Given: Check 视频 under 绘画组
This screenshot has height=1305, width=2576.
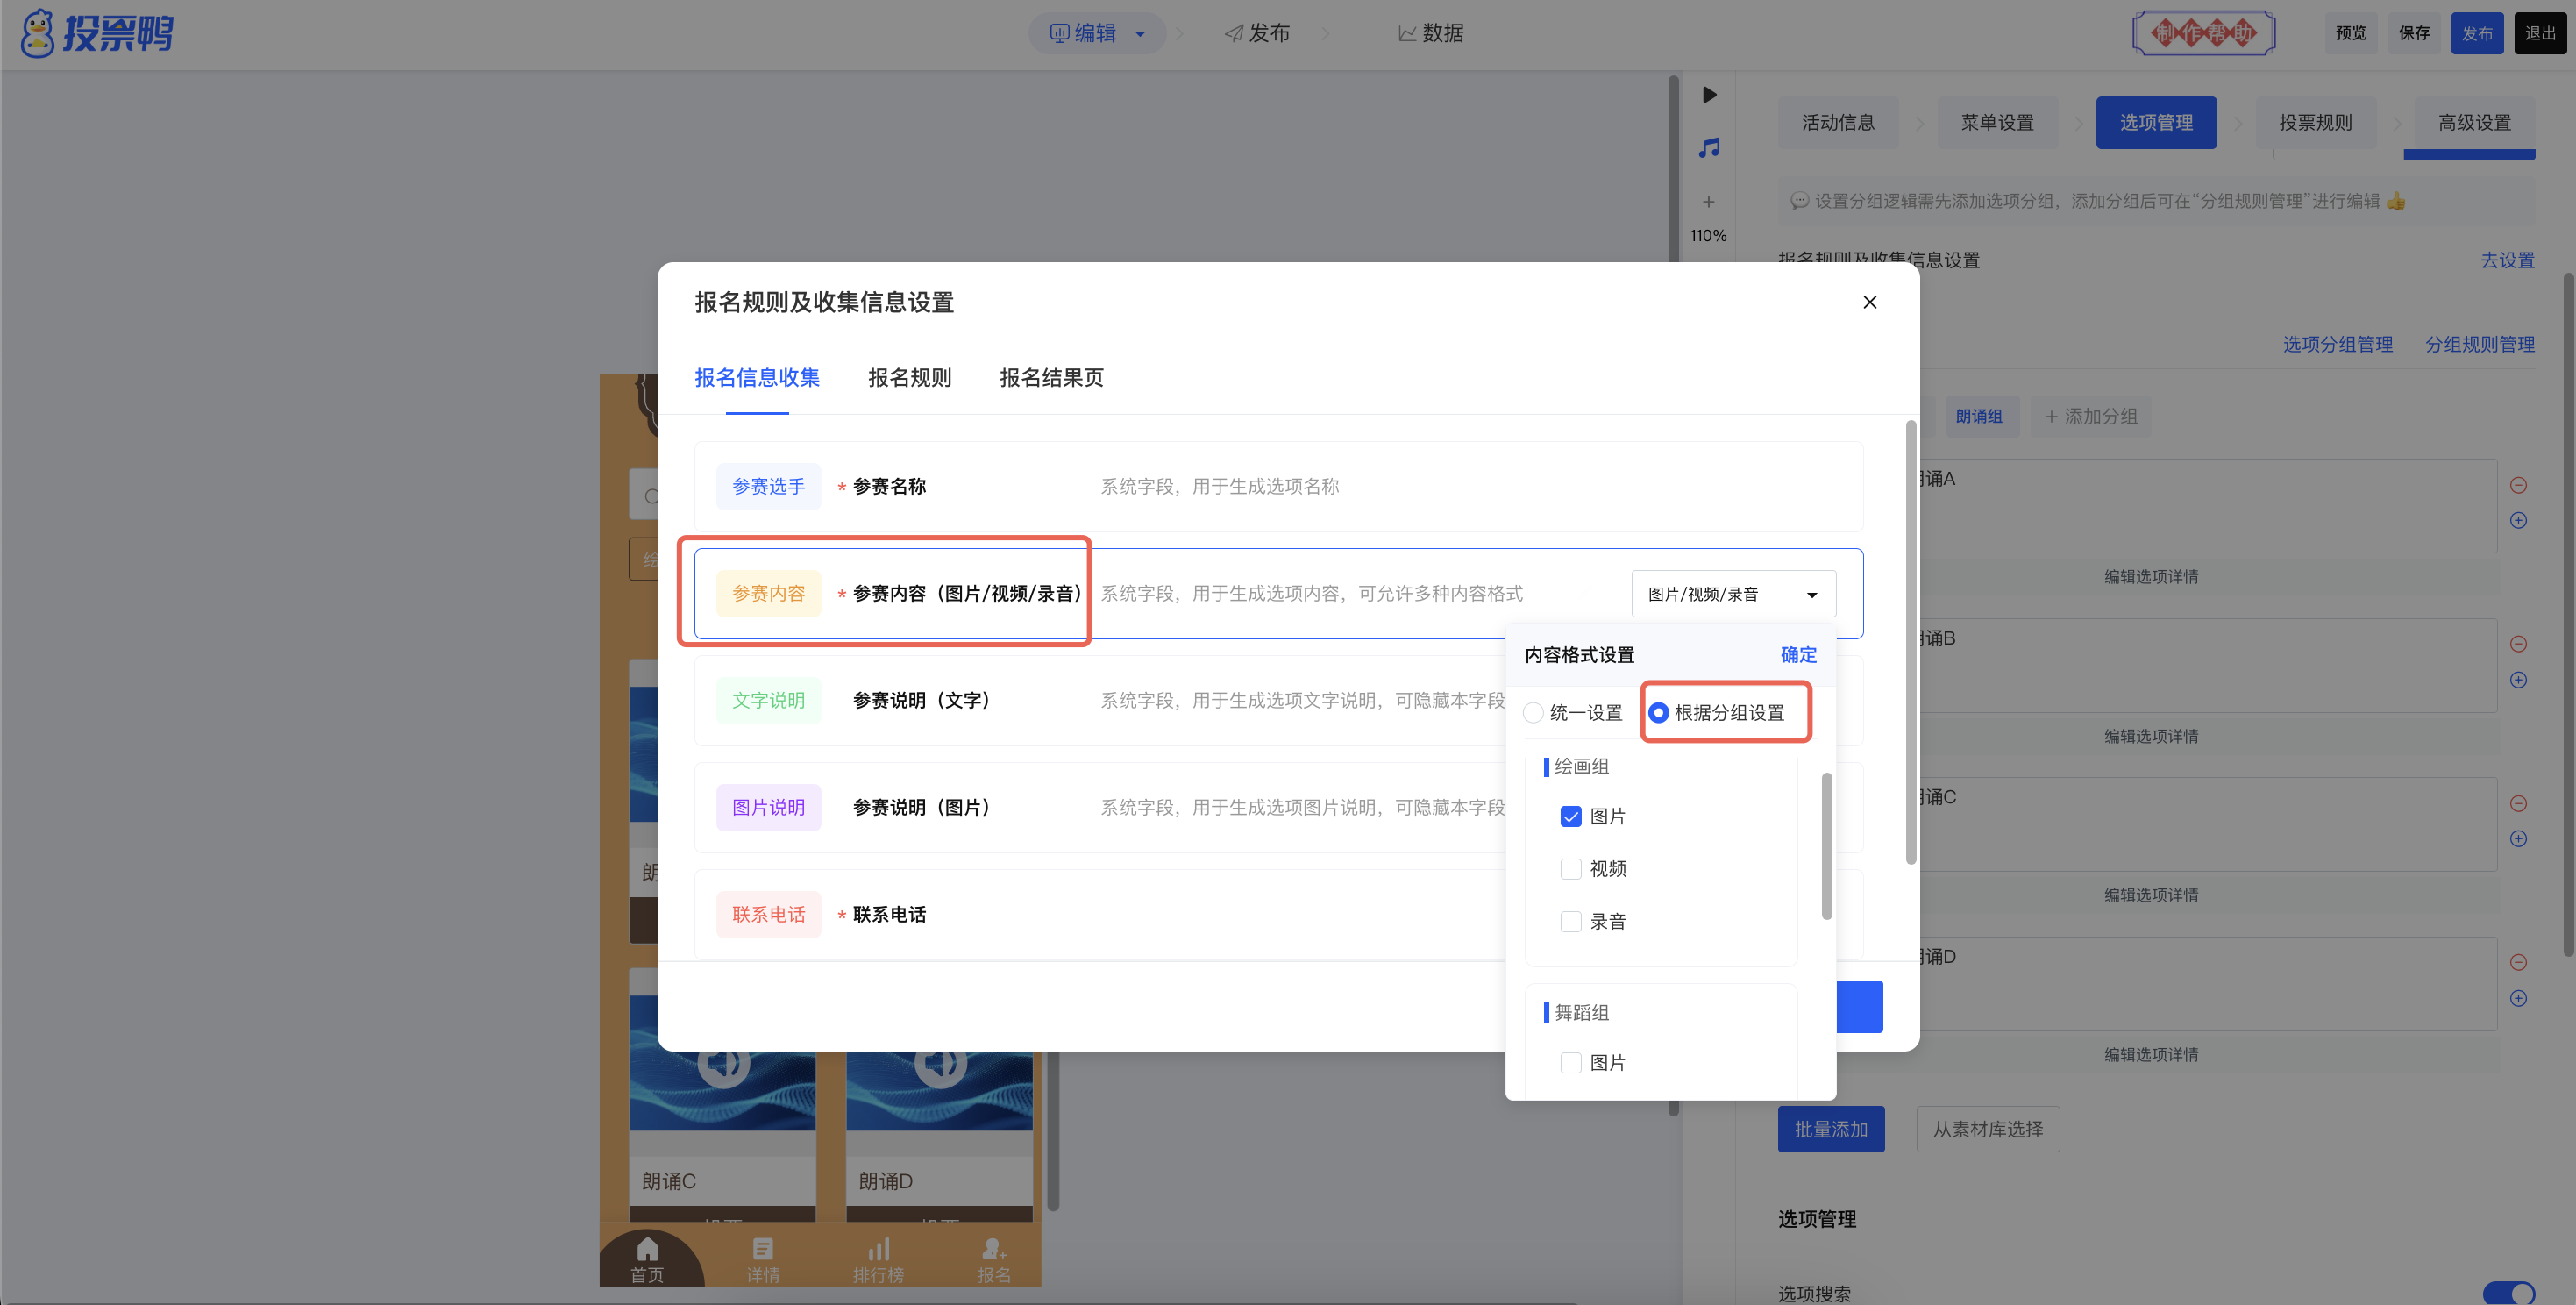Looking at the screenshot, I should [x=1571, y=869].
